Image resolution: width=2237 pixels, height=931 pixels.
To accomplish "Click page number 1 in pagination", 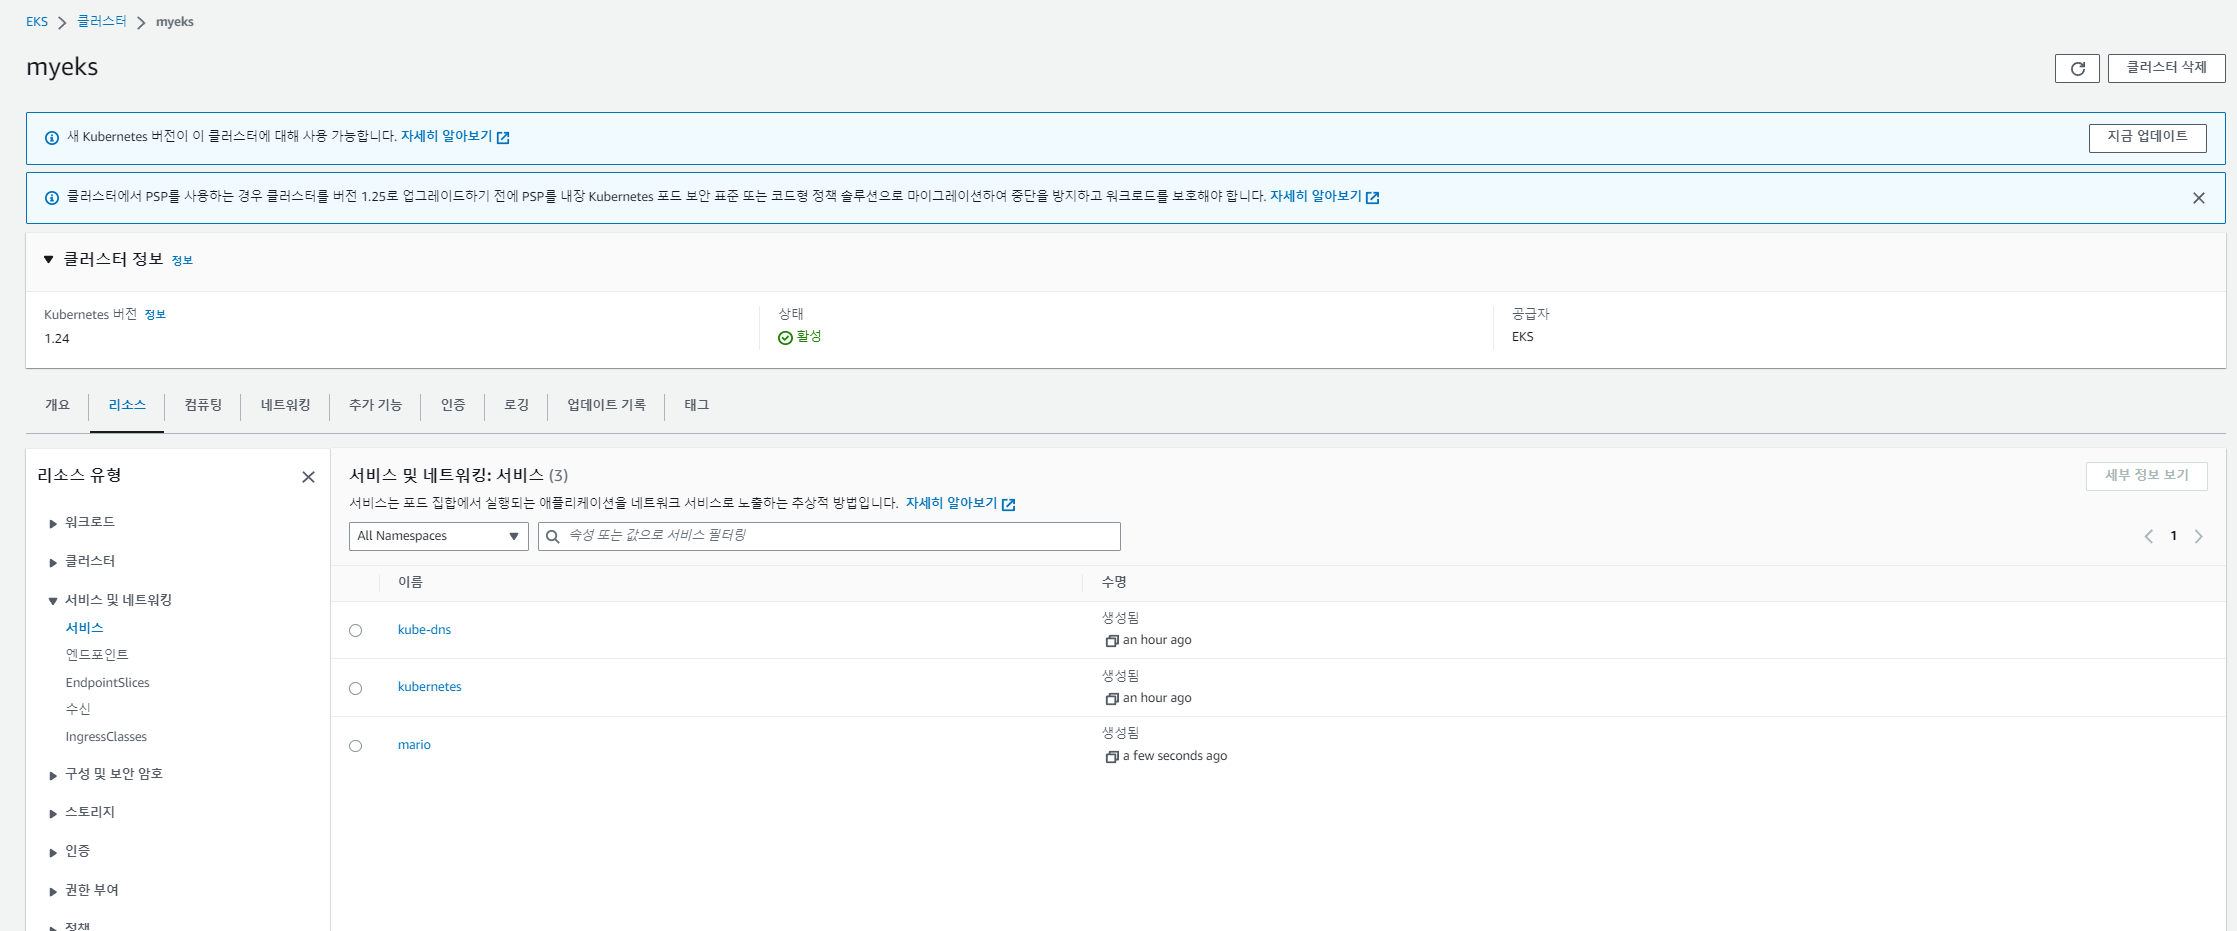I will (2173, 536).
